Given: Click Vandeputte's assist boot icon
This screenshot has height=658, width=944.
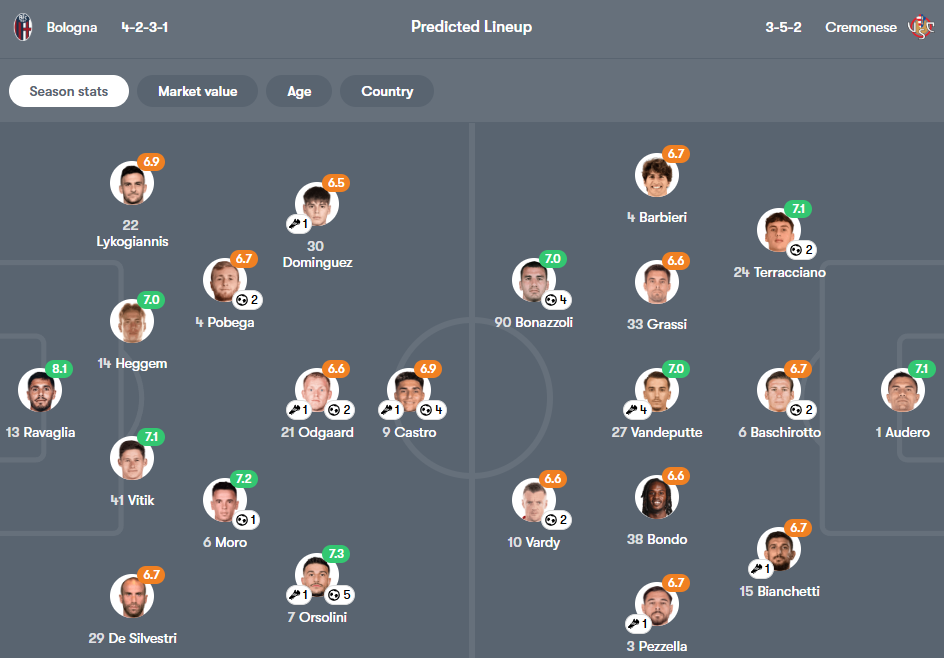Looking at the screenshot, I should pos(631,409).
